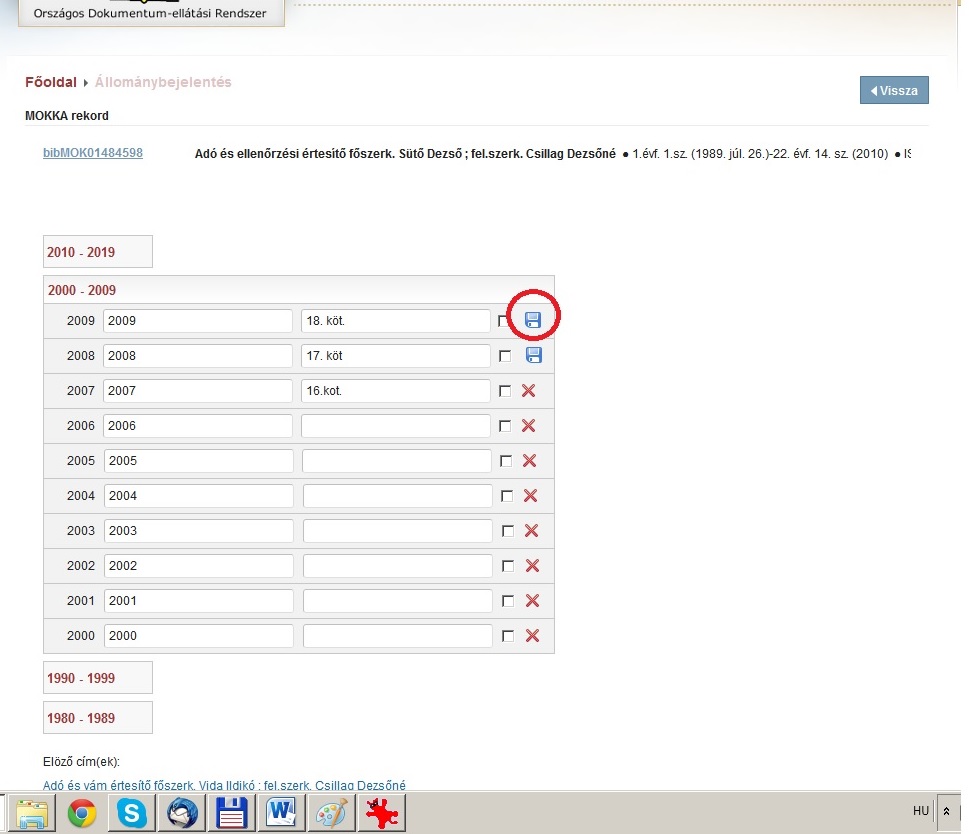Viewport: 969px width, 834px height.
Task: Open the bibMOK01484598 record link
Action: tap(93, 153)
